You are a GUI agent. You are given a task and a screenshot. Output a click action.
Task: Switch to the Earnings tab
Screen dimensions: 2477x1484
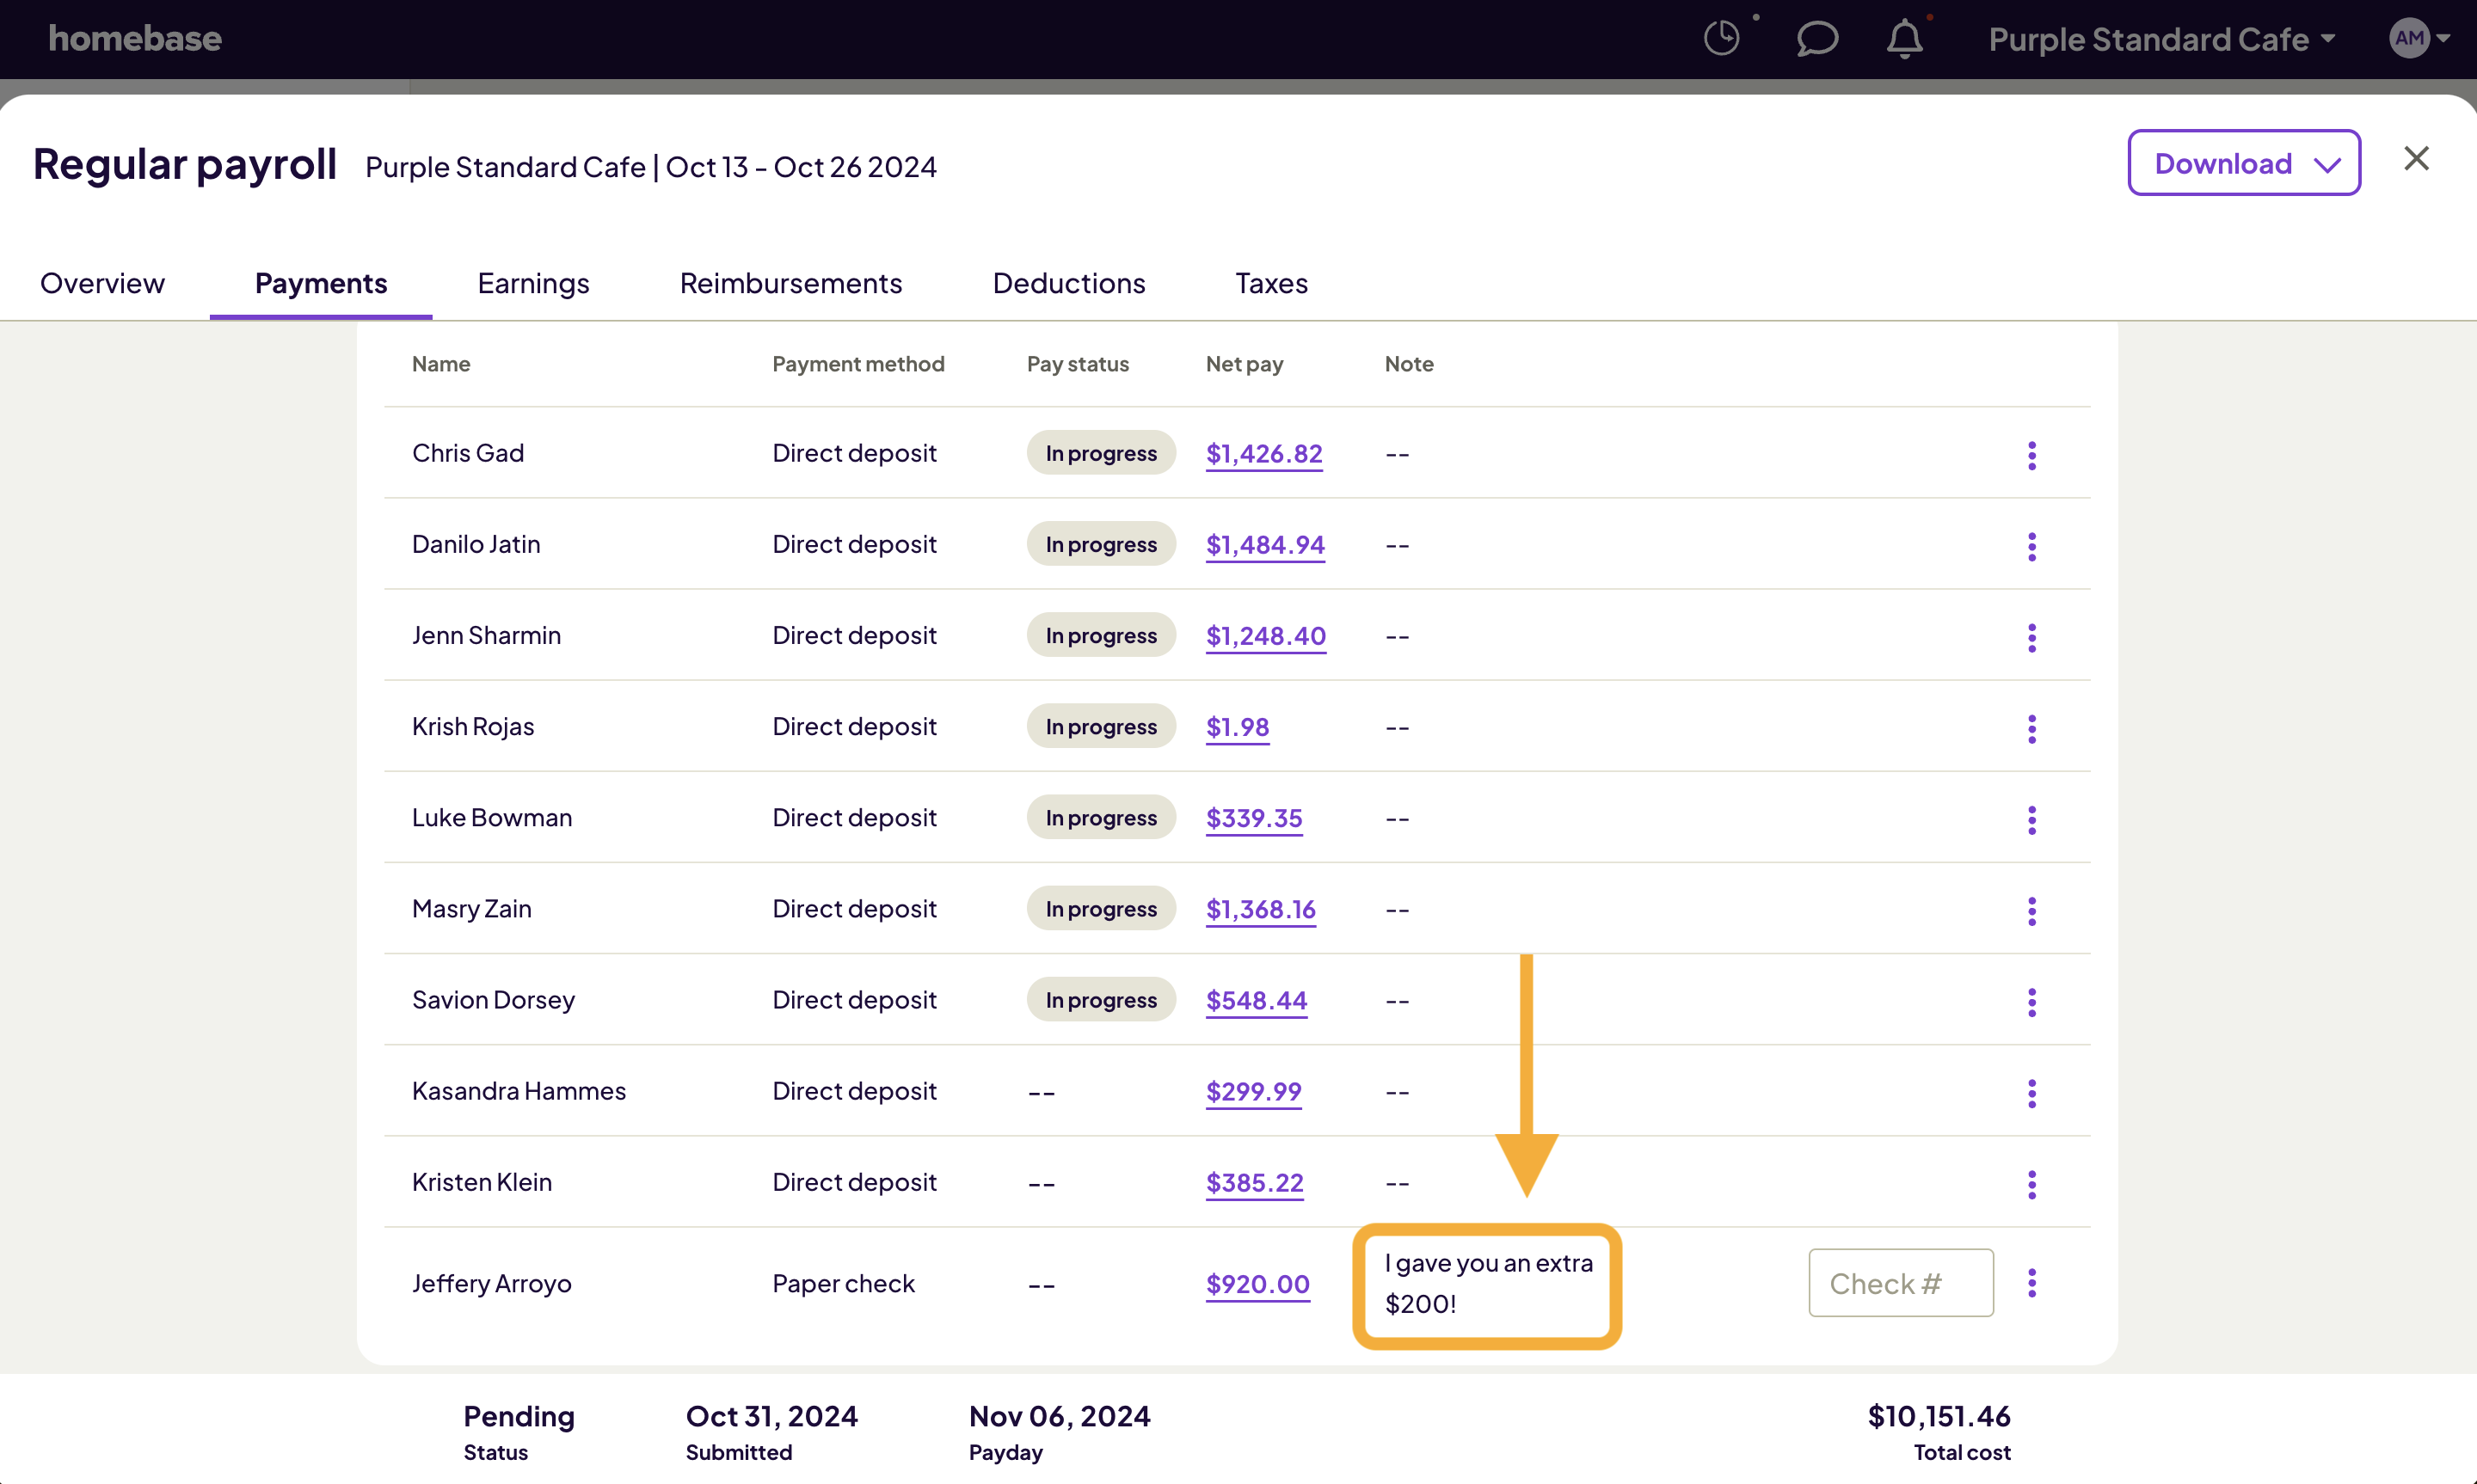pyautogui.click(x=533, y=283)
